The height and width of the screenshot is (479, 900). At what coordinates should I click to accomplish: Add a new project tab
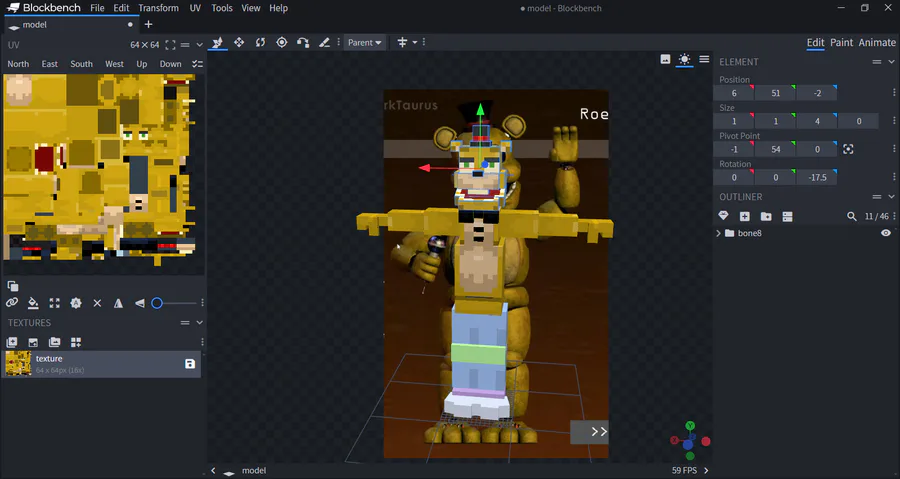(148, 24)
